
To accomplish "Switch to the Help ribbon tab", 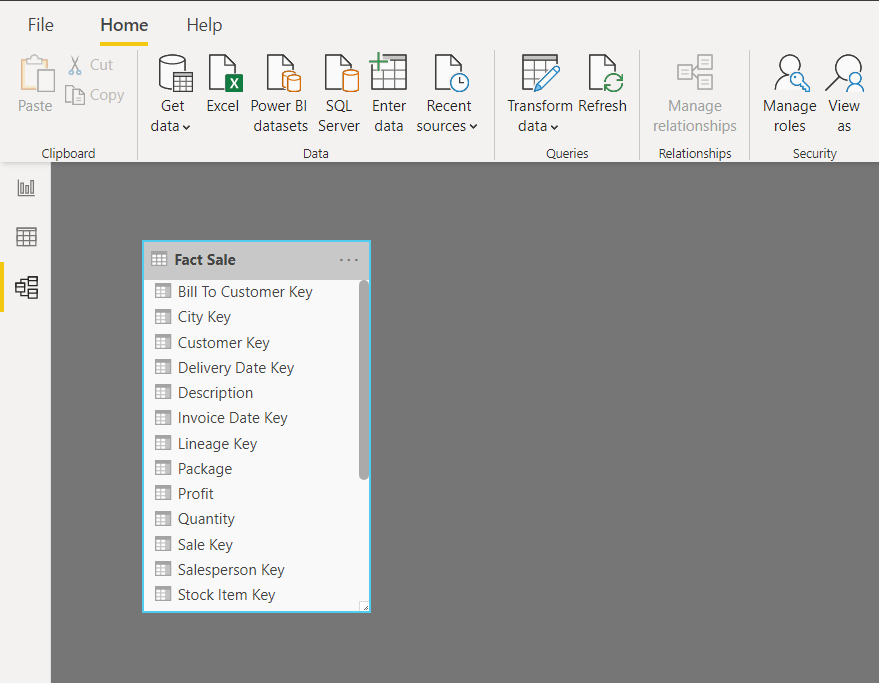I will pos(204,24).
